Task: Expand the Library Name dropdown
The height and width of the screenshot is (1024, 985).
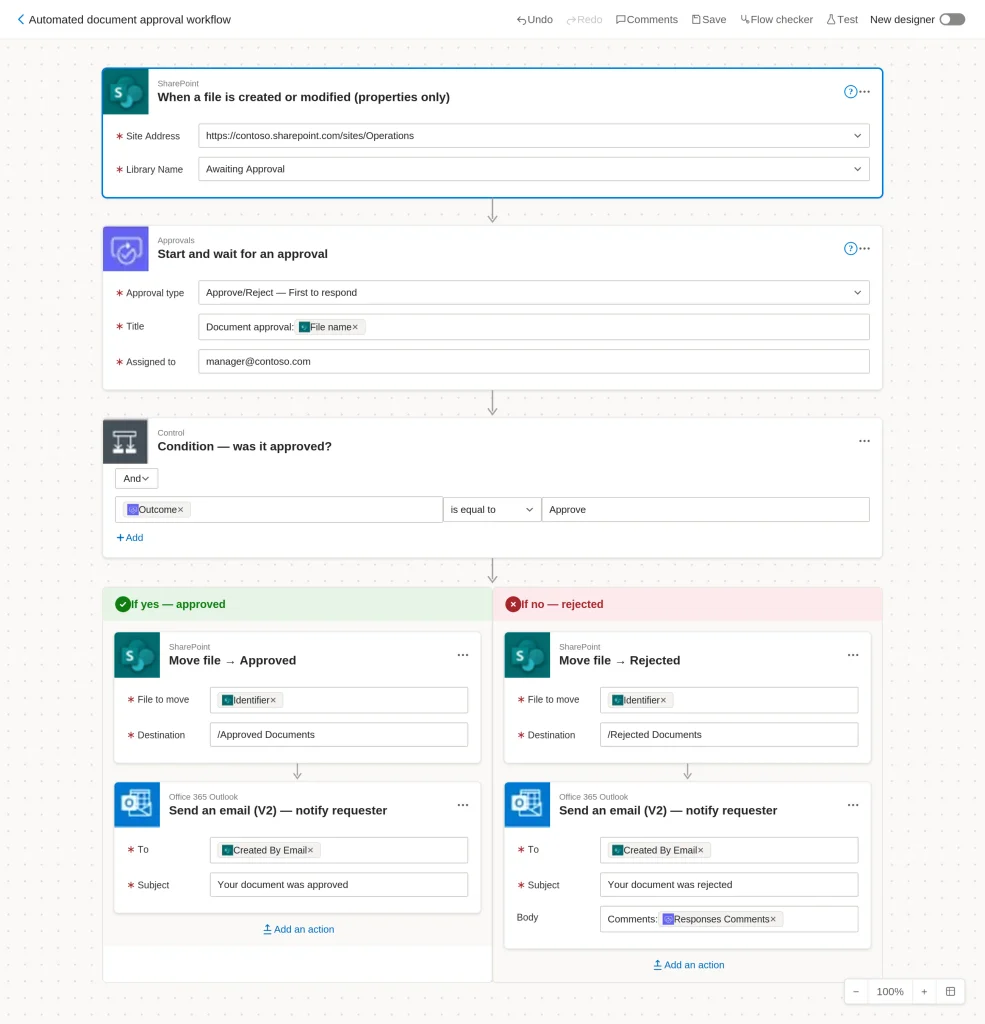Action: [857, 169]
